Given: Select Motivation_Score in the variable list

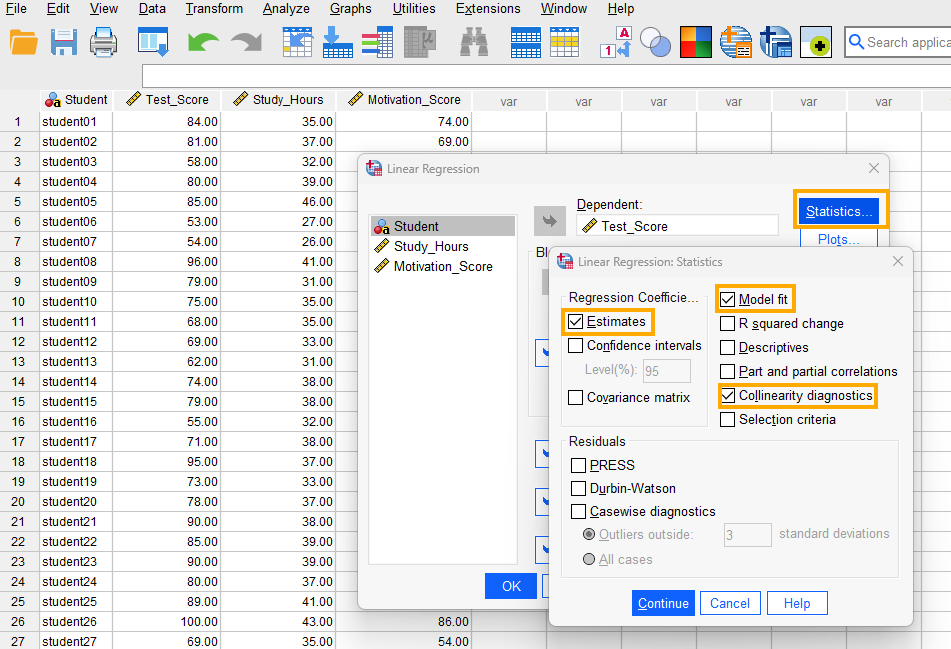Looking at the screenshot, I should pyautogui.click(x=442, y=266).
